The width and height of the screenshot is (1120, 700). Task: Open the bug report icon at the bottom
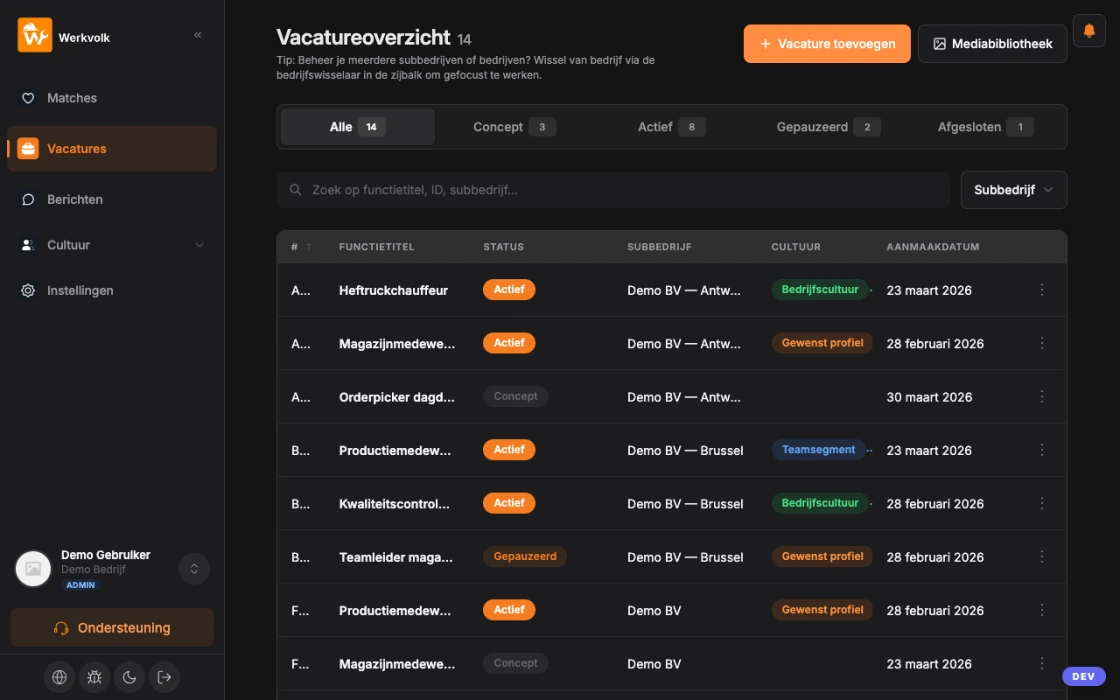pyautogui.click(x=94, y=677)
